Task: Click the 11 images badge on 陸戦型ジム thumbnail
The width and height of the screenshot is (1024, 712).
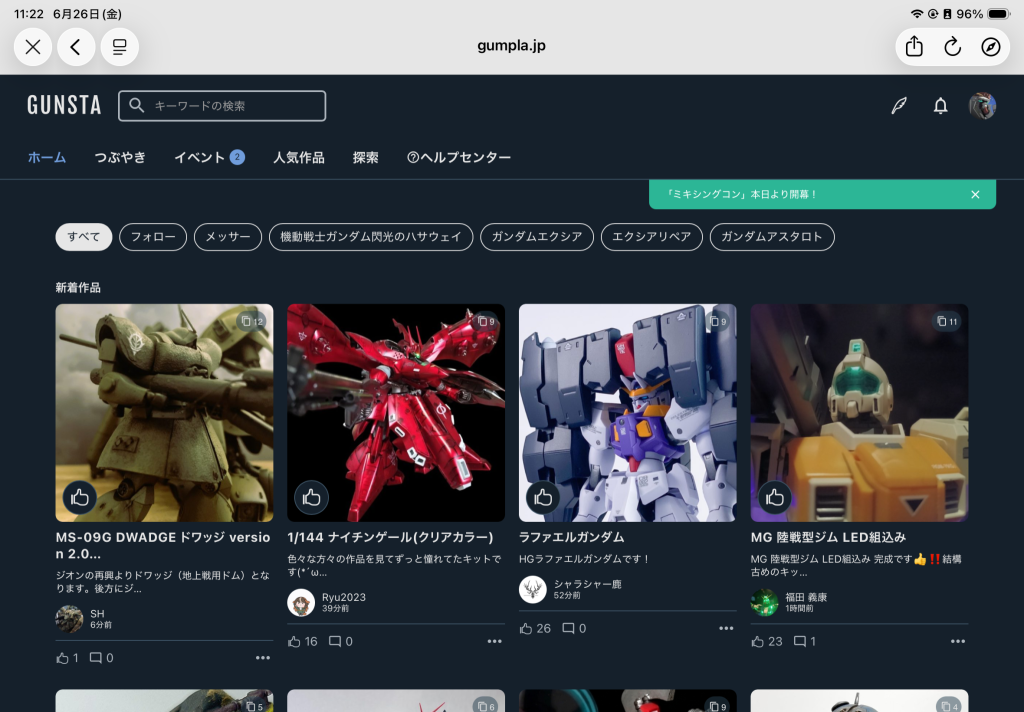Action: pos(947,321)
